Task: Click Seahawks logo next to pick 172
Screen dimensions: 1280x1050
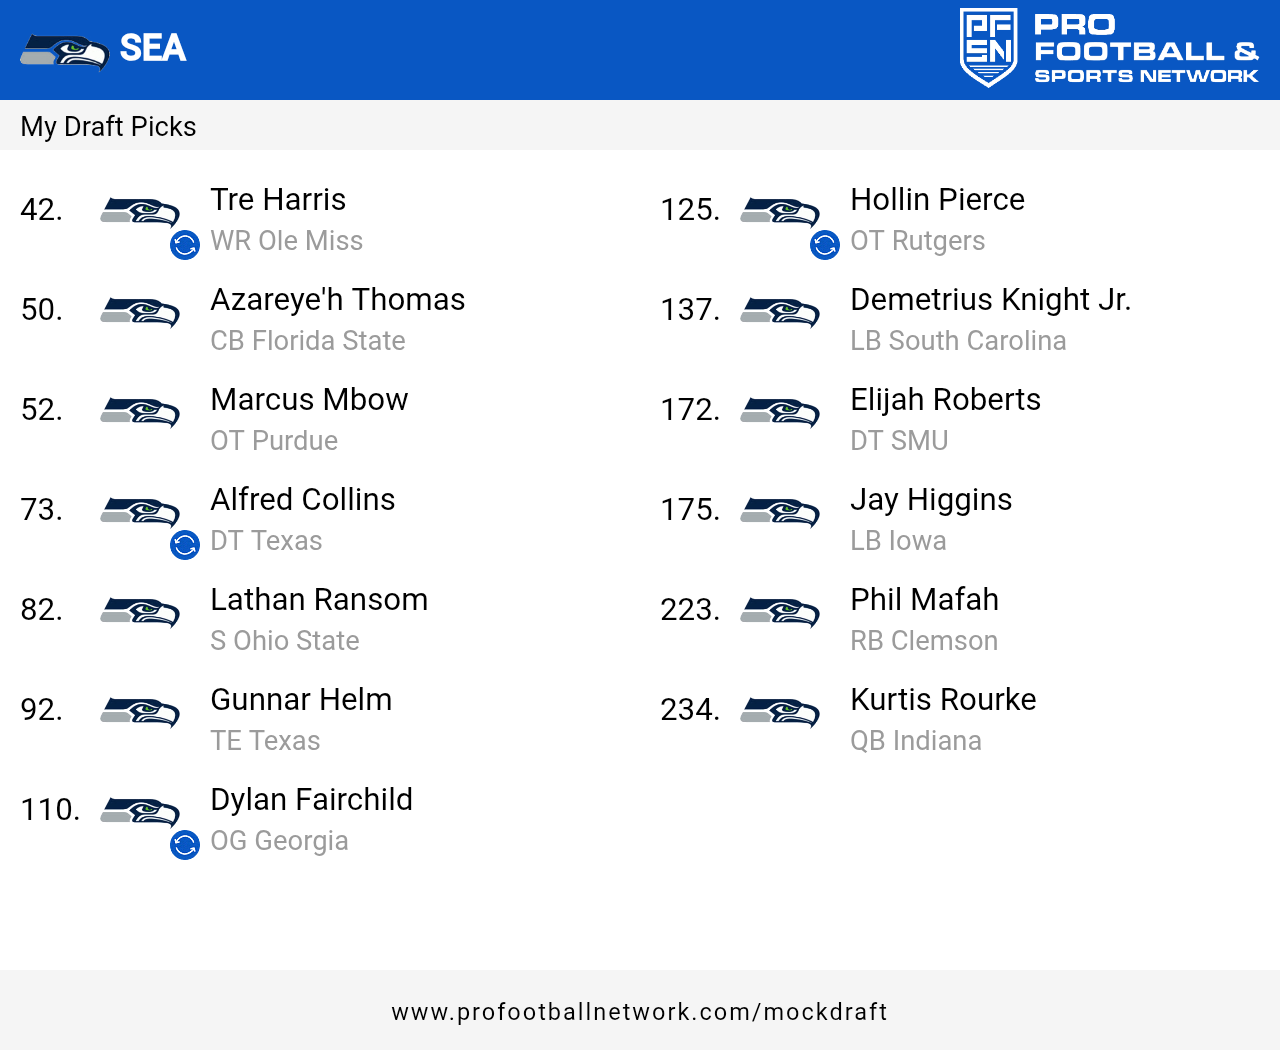Action: [x=780, y=411]
